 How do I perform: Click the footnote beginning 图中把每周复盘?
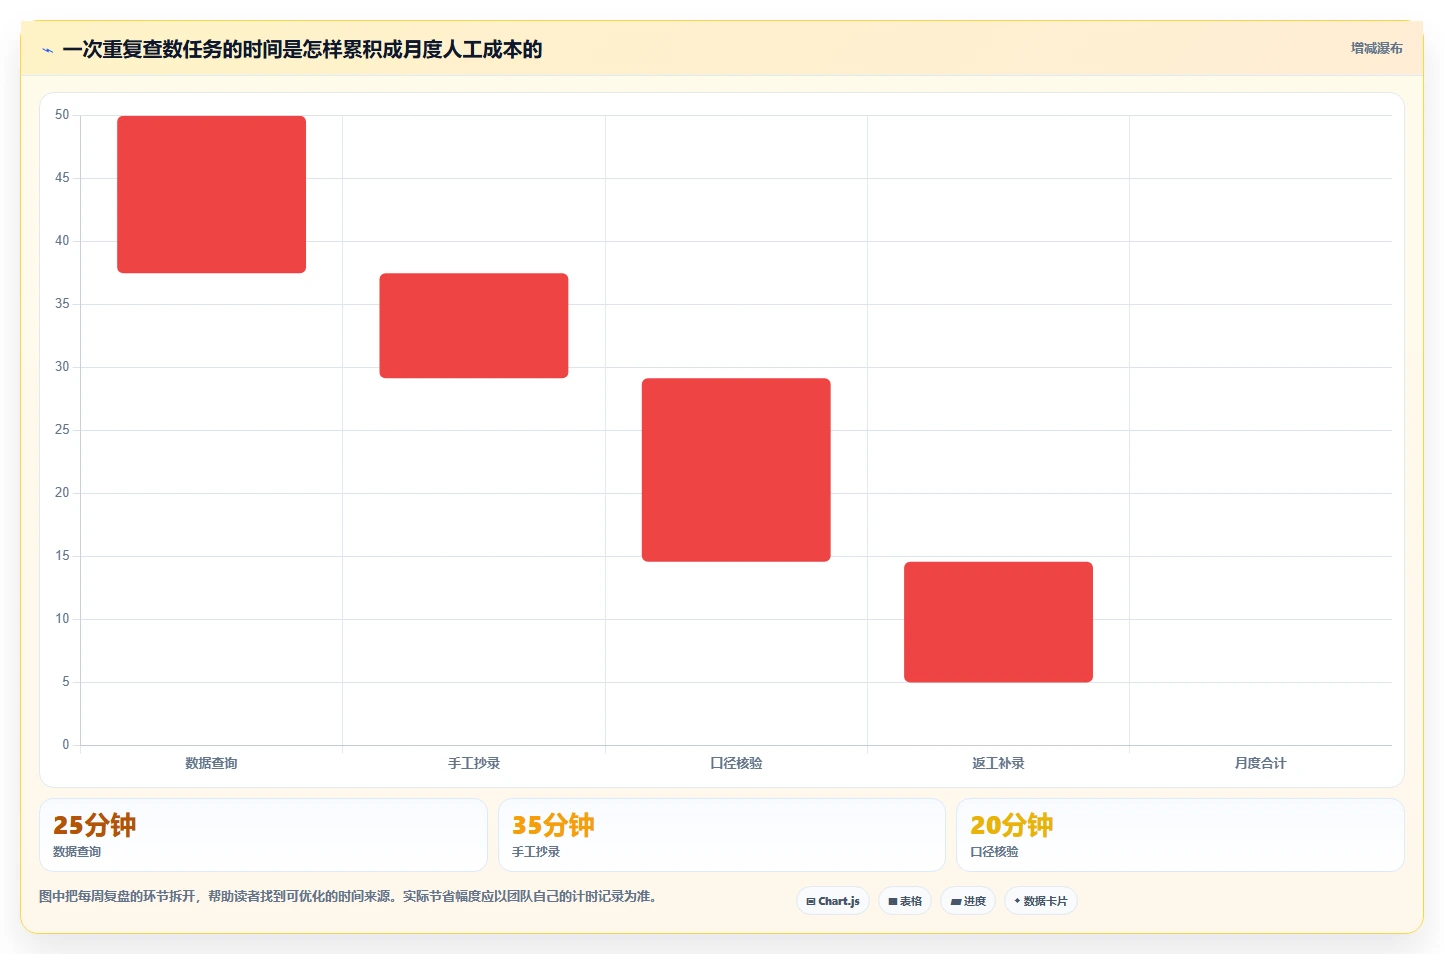point(350,896)
